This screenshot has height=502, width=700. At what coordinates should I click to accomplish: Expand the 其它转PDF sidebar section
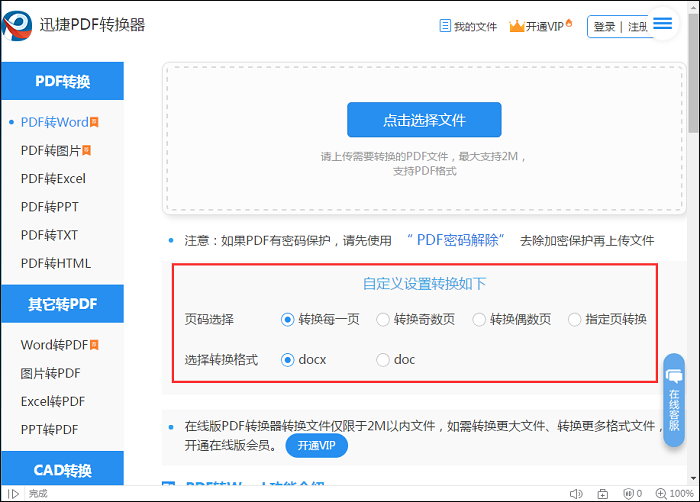pos(62,304)
